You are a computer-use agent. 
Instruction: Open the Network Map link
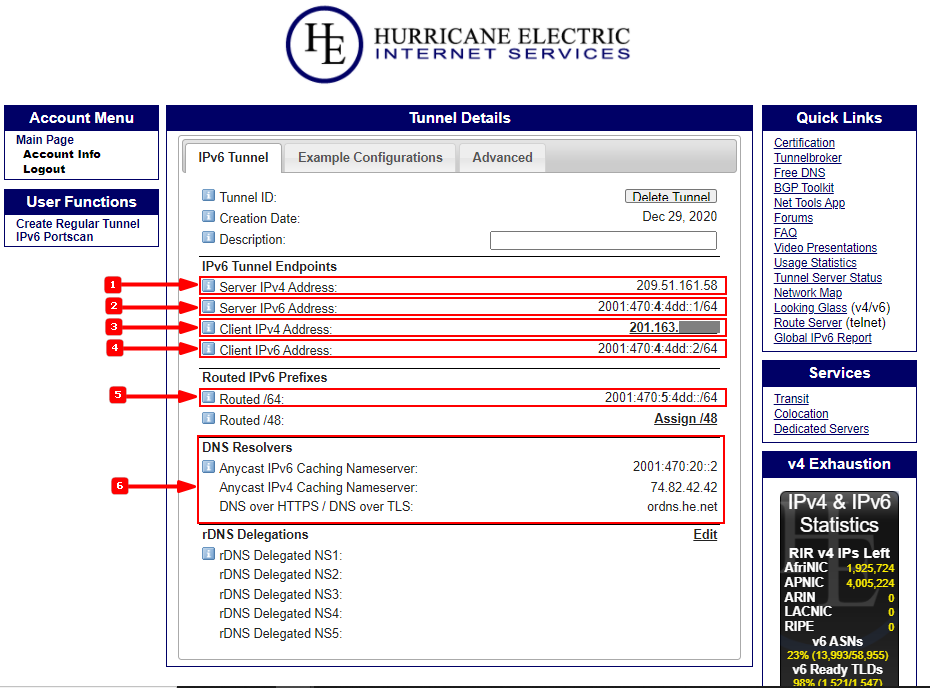[x=808, y=293]
